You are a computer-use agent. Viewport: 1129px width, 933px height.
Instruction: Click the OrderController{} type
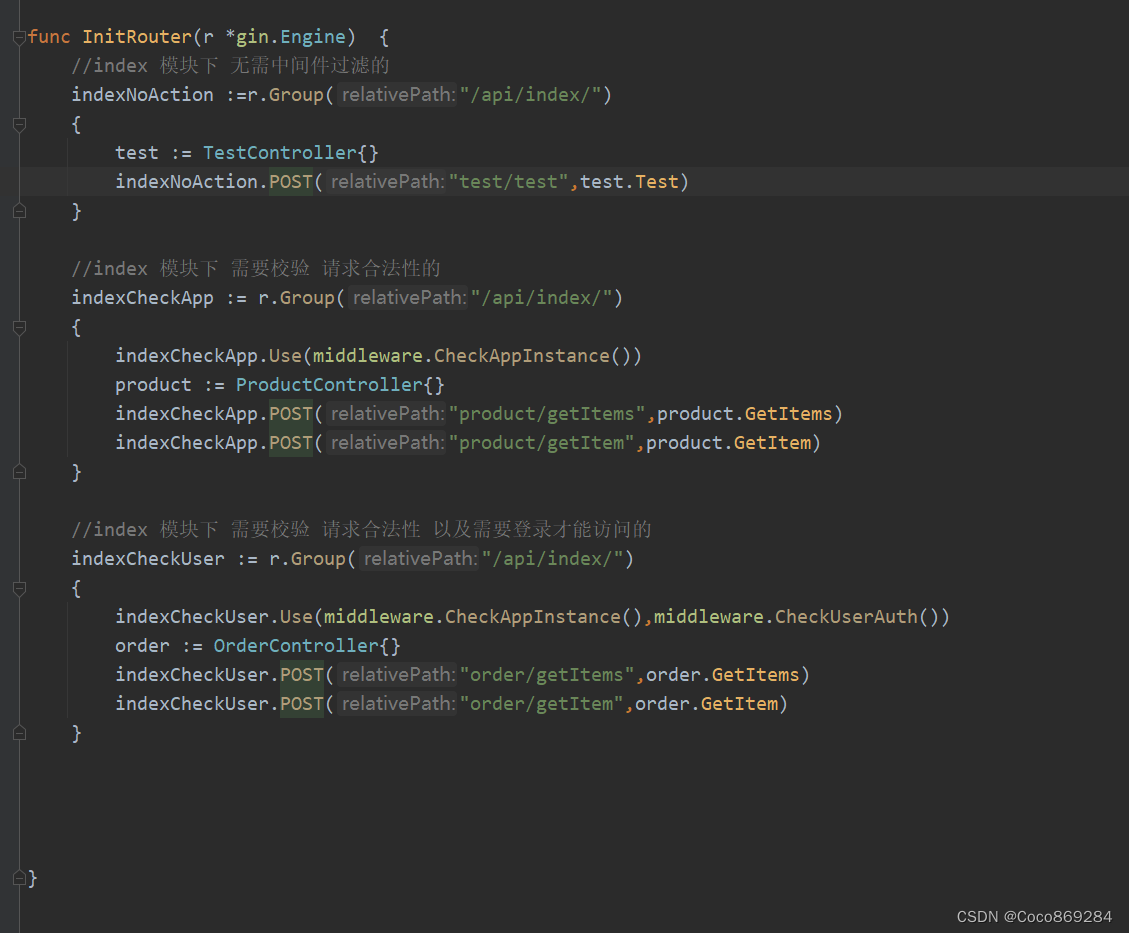307,646
